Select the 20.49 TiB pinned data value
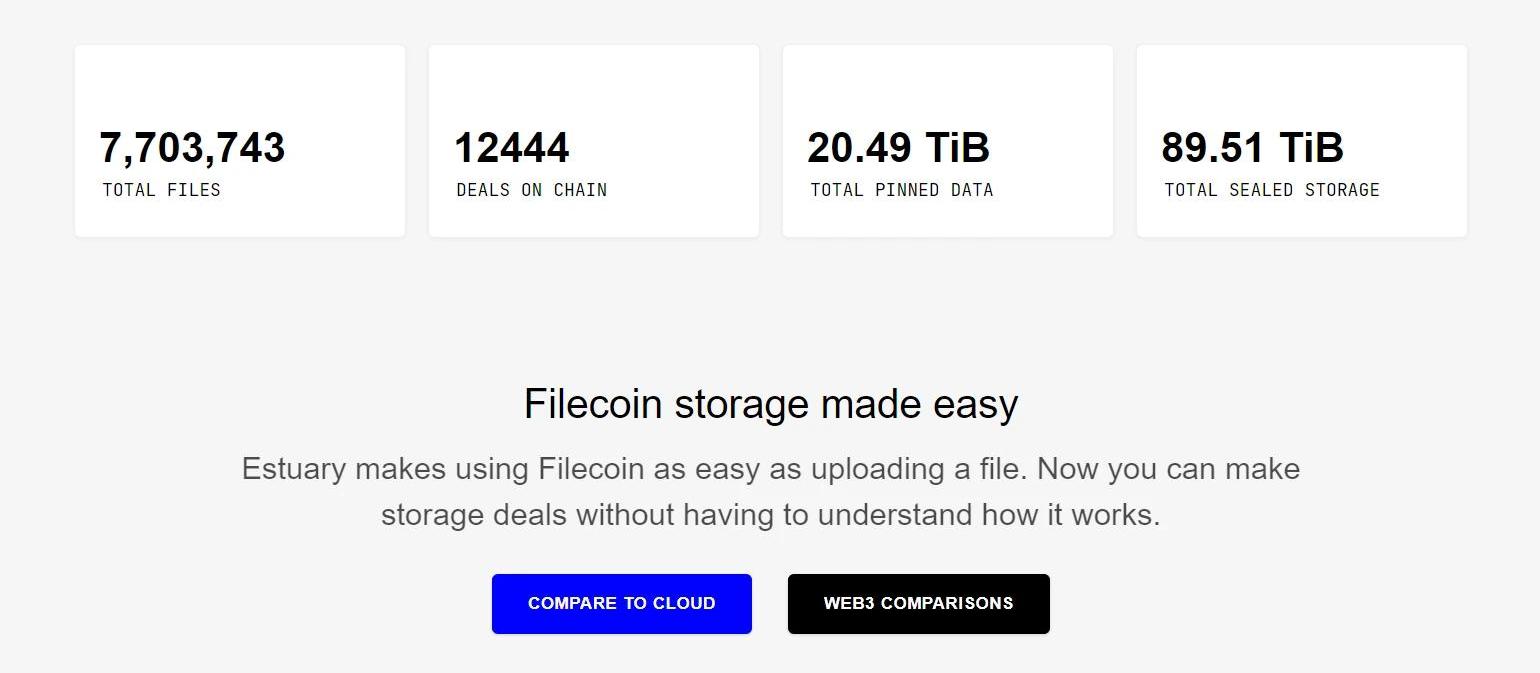 point(898,148)
